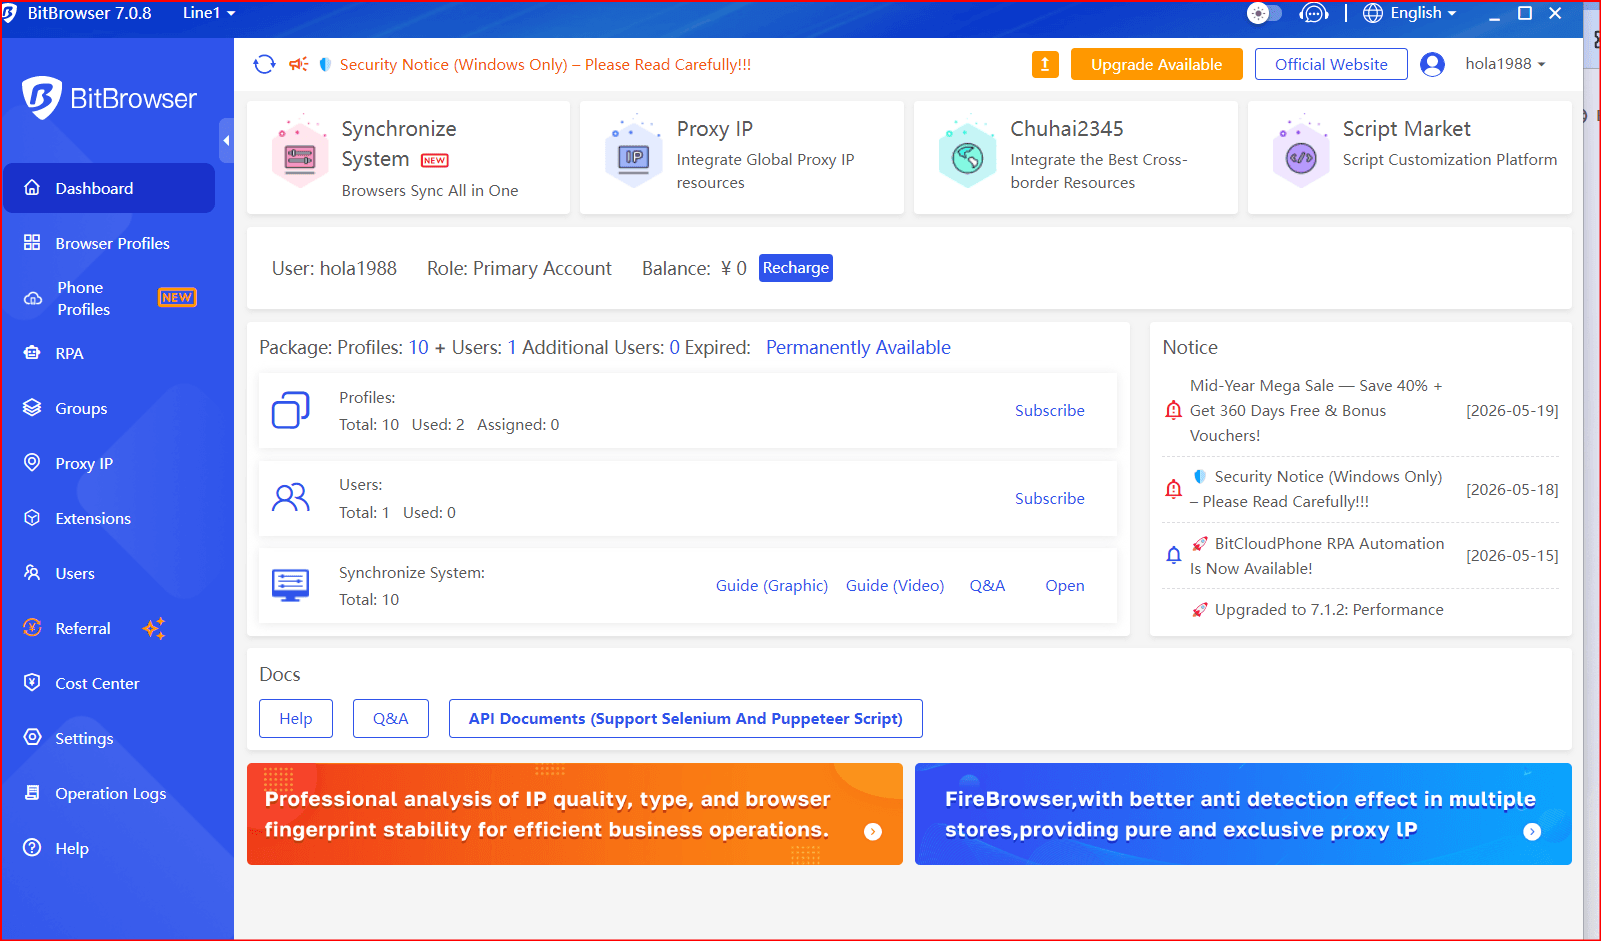Viewport: 1601px width, 941px height.
Task: Open the user avatar icon
Action: [1432, 64]
